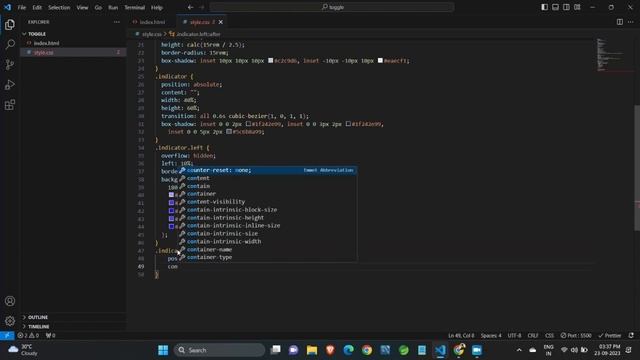Image resolution: width=640 pixels, height=360 pixels.
Task: Choose contain-intrinsic-height suggestion
Action: tap(267, 218)
